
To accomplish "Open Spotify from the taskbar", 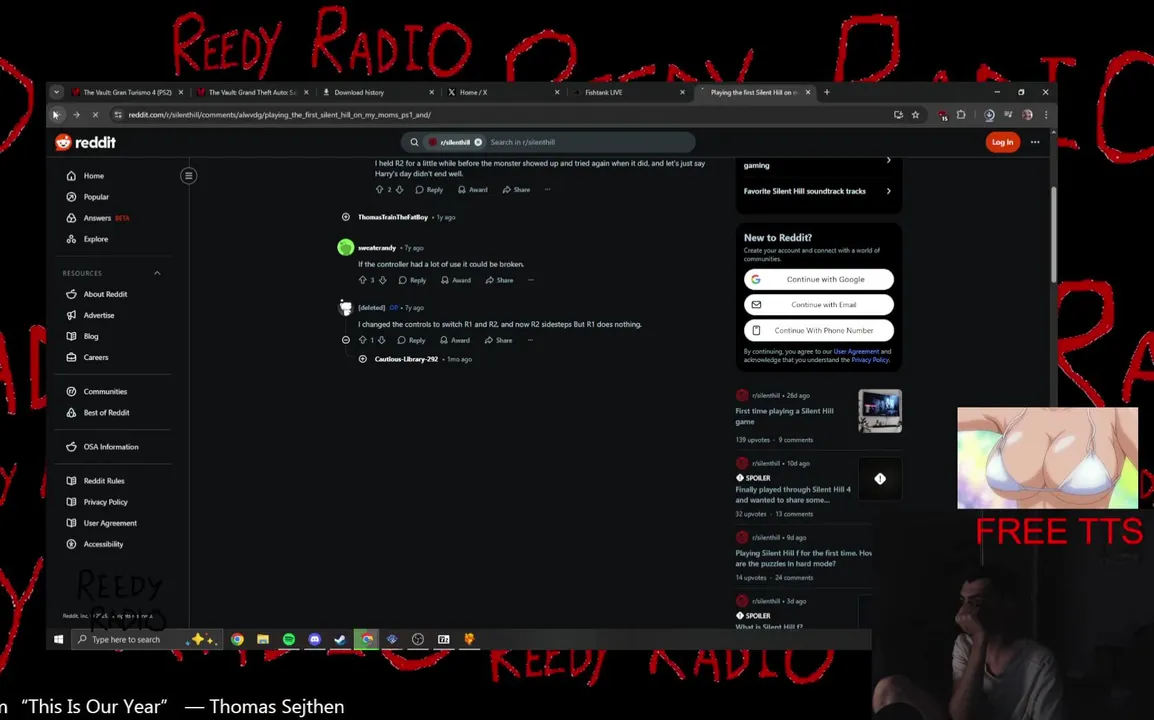I will click(x=288, y=639).
